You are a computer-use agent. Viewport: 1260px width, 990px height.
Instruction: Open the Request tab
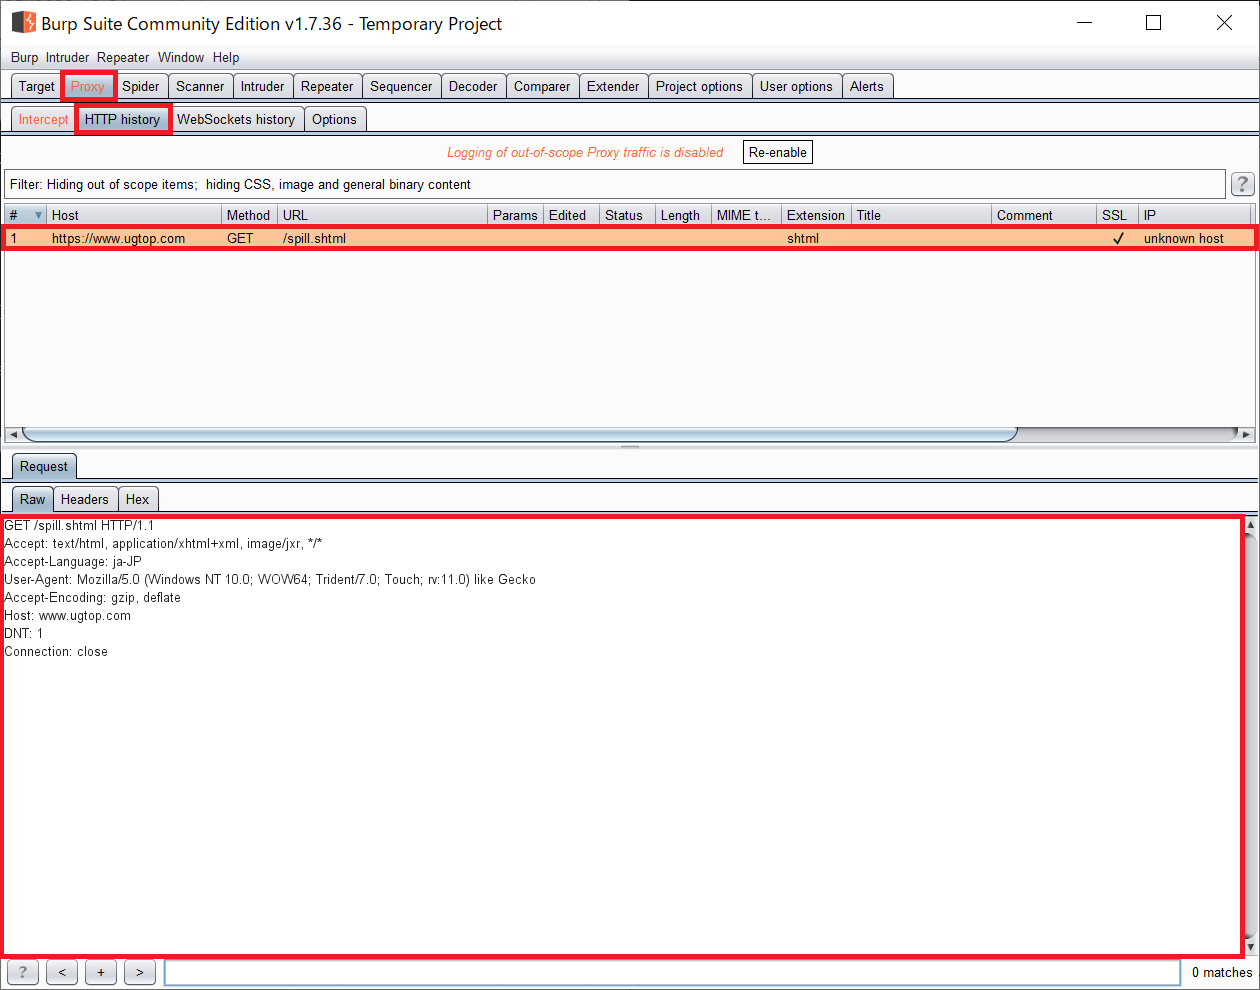pos(44,466)
